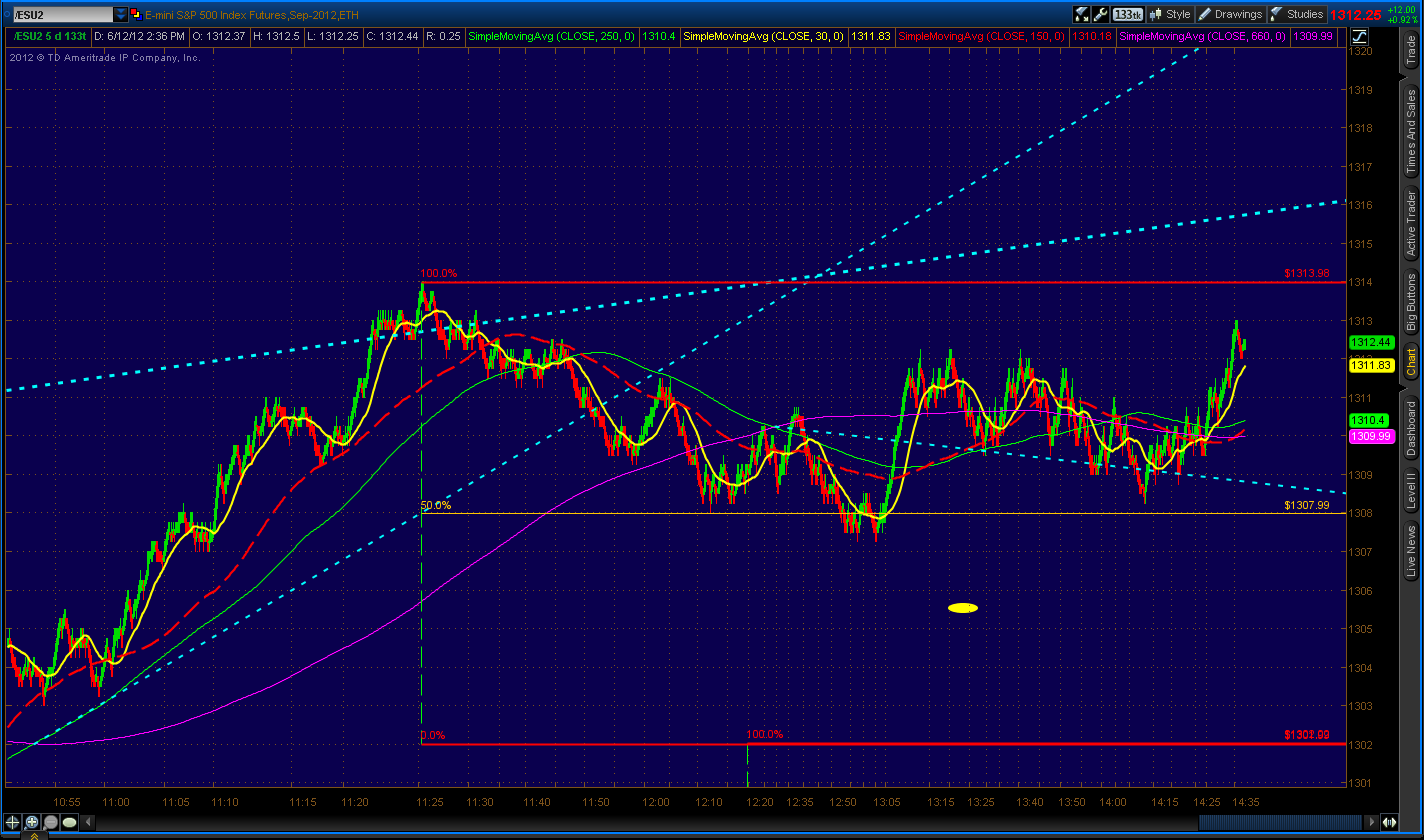The image size is (1424, 840).
Task: Click the time-axis expand/compress arrows icon at bottom right
Action: pos(1388,822)
